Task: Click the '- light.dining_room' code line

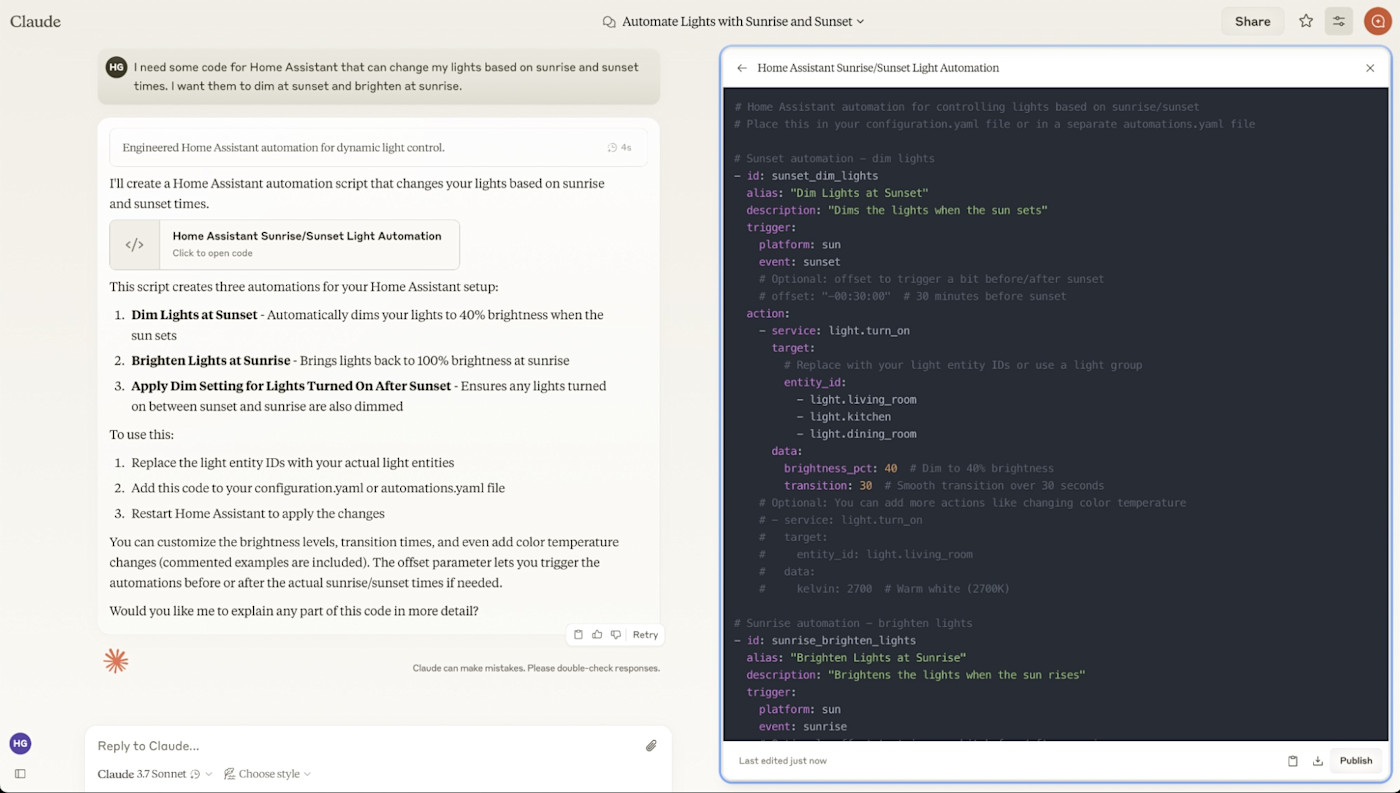Action: (x=856, y=434)
